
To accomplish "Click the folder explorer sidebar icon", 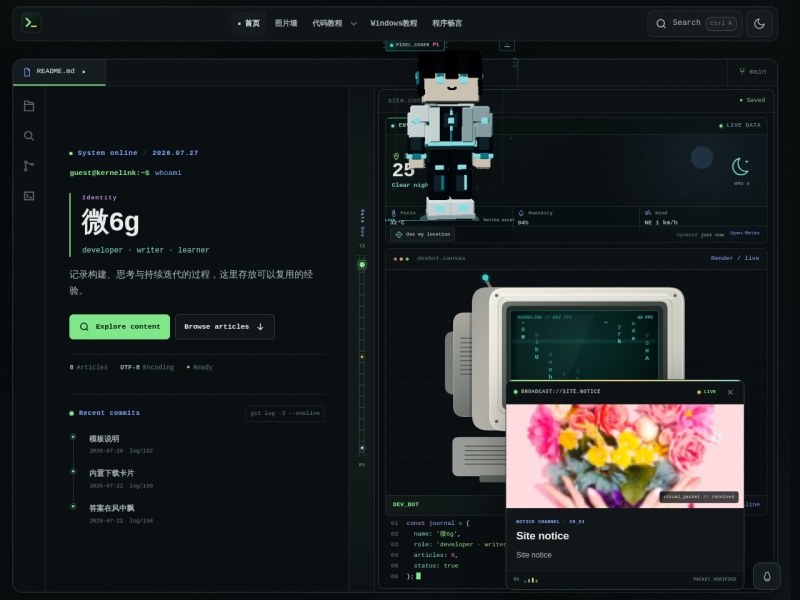I will click(29, 106).
